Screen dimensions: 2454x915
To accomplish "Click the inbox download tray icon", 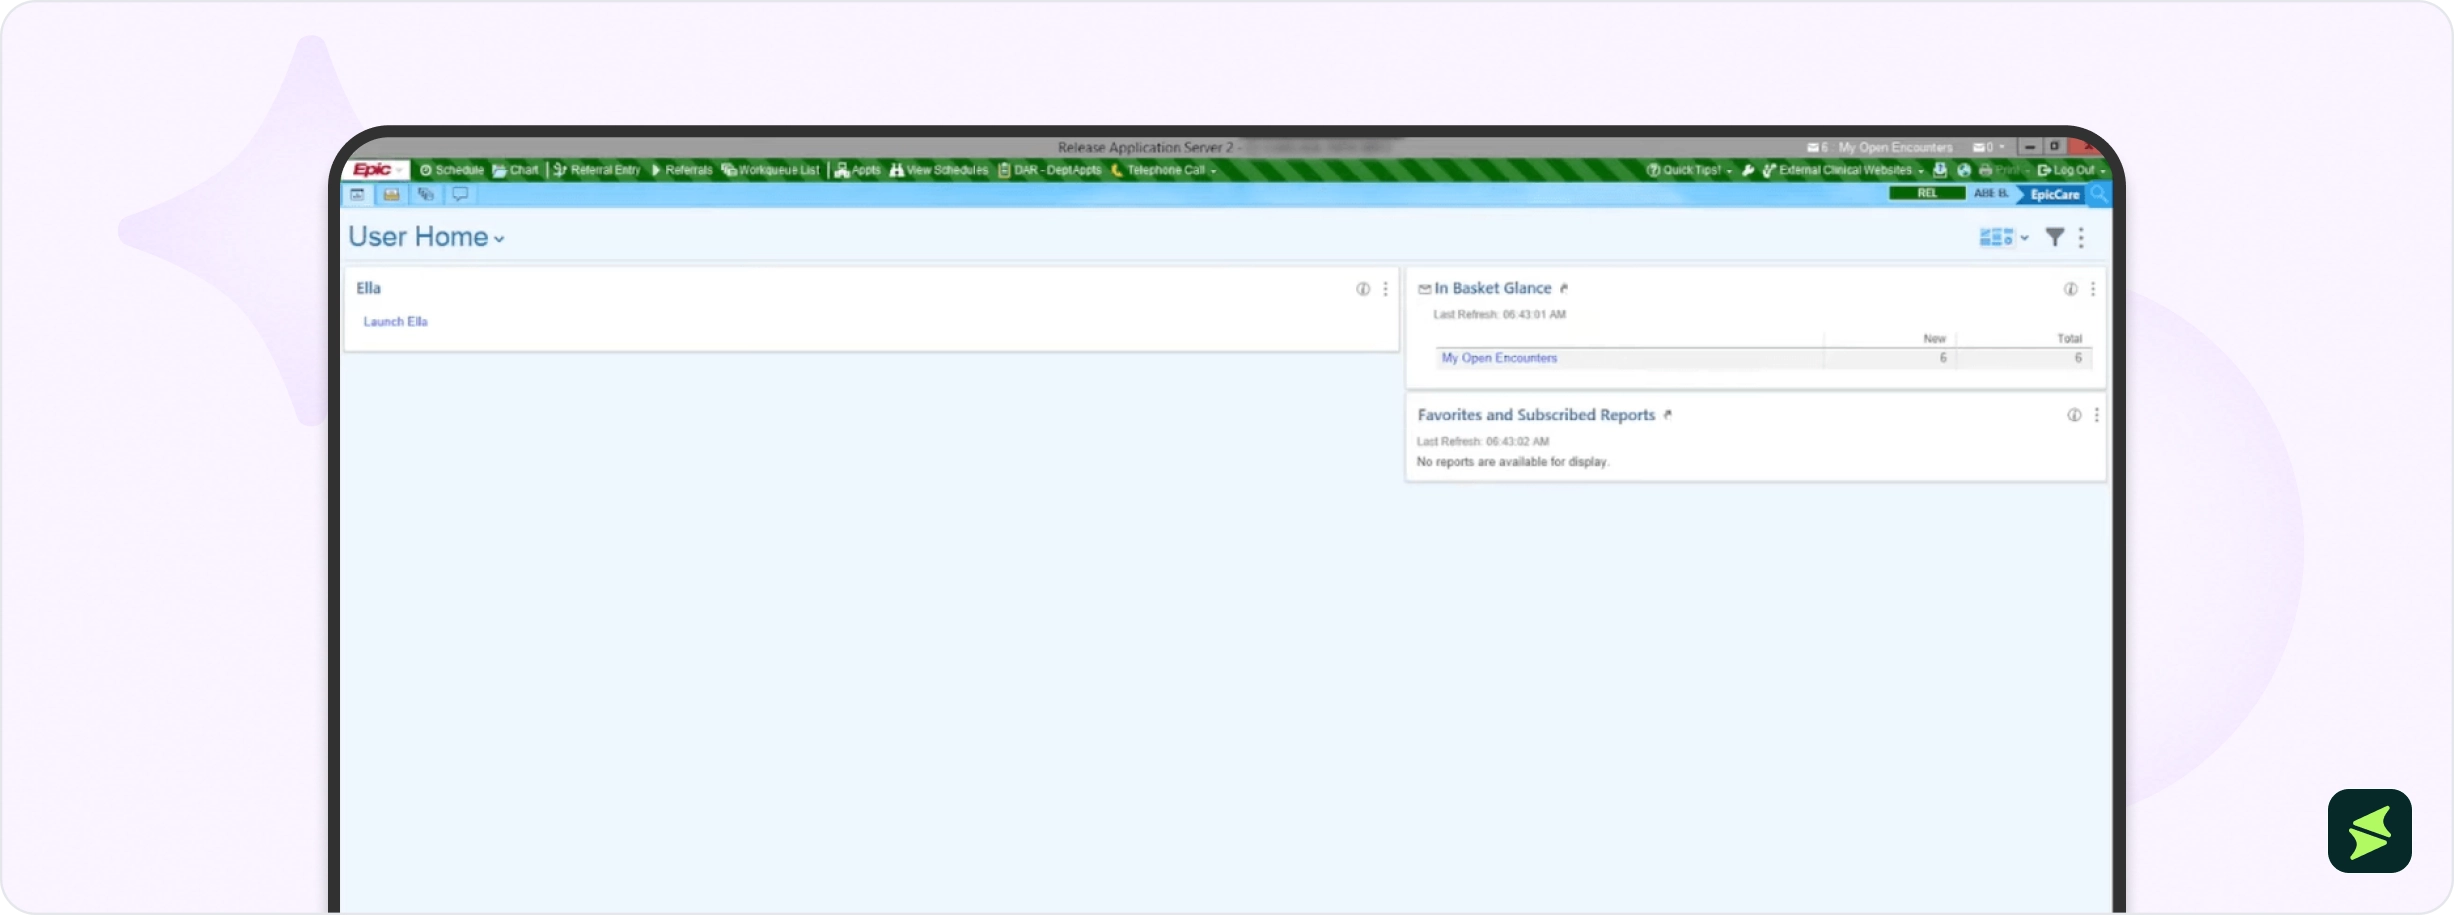I will tap(1940, 170).
